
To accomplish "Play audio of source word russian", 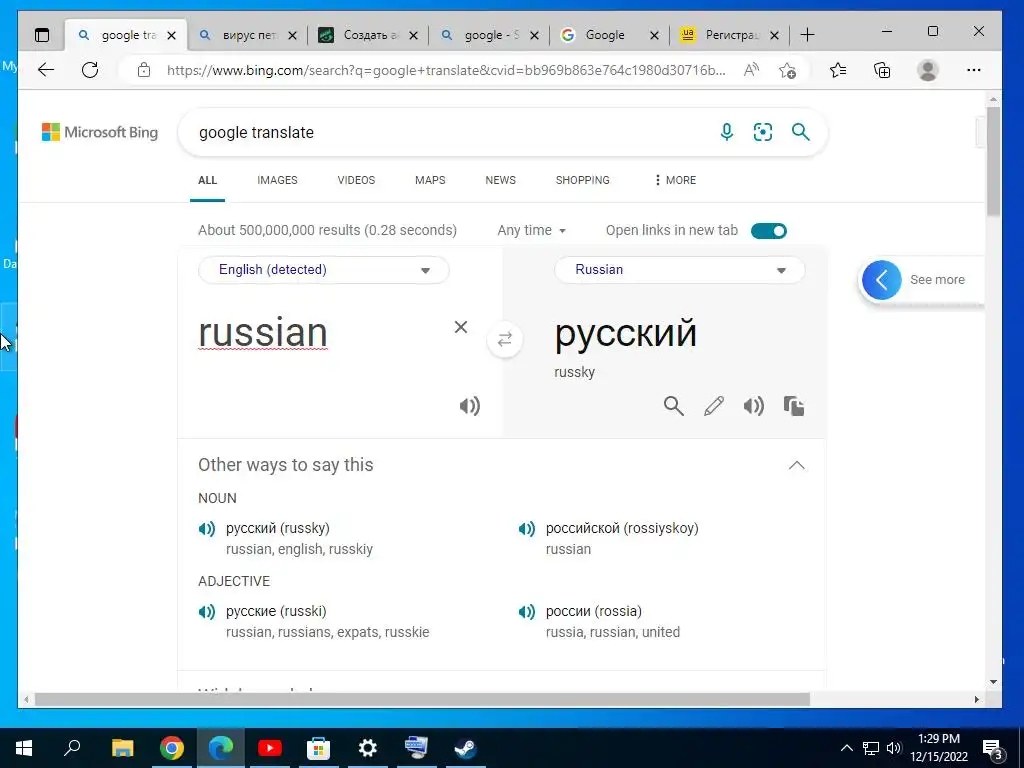I will tap(470, 406).
